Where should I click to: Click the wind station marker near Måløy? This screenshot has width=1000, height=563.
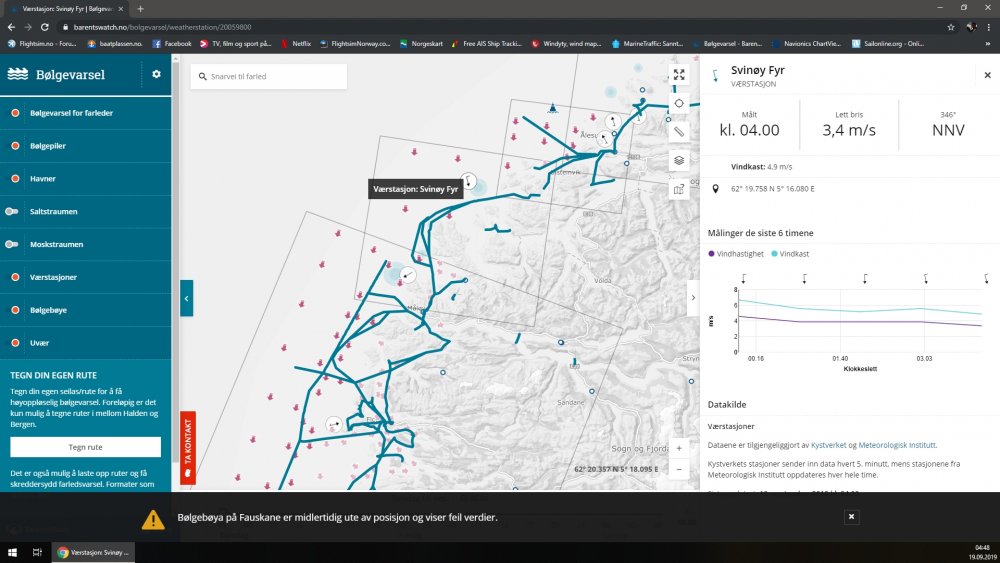tap(408, 275)
